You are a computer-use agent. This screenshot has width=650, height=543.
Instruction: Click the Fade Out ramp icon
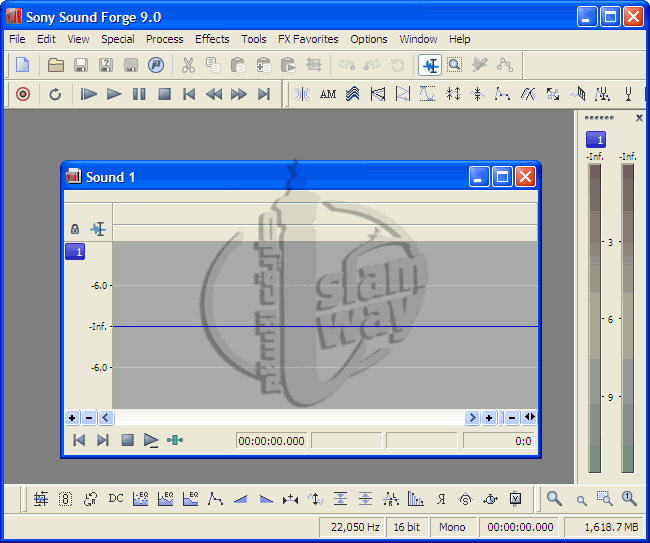pyautogui.click(x=266, y=499)
